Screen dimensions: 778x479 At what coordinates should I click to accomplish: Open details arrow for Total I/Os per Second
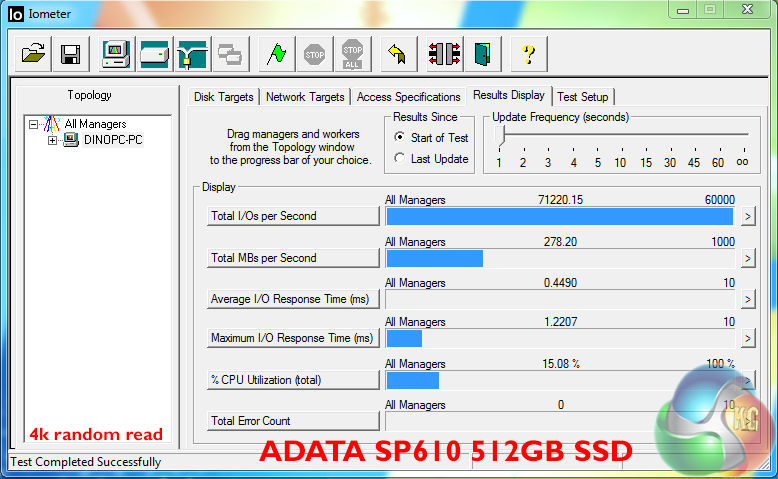coord(748,217)
